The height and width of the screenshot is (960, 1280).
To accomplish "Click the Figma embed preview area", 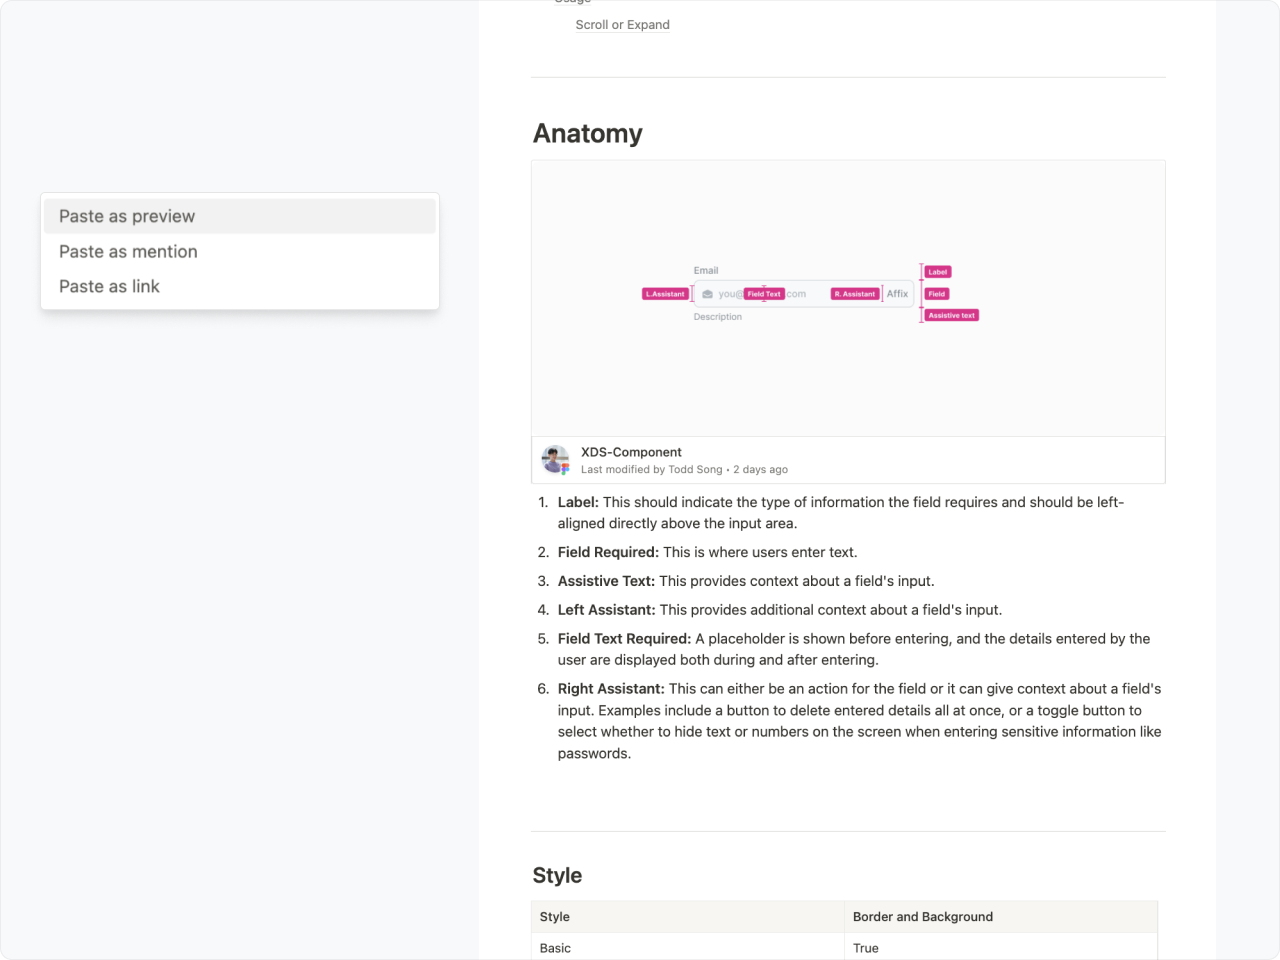I will 848,298.
